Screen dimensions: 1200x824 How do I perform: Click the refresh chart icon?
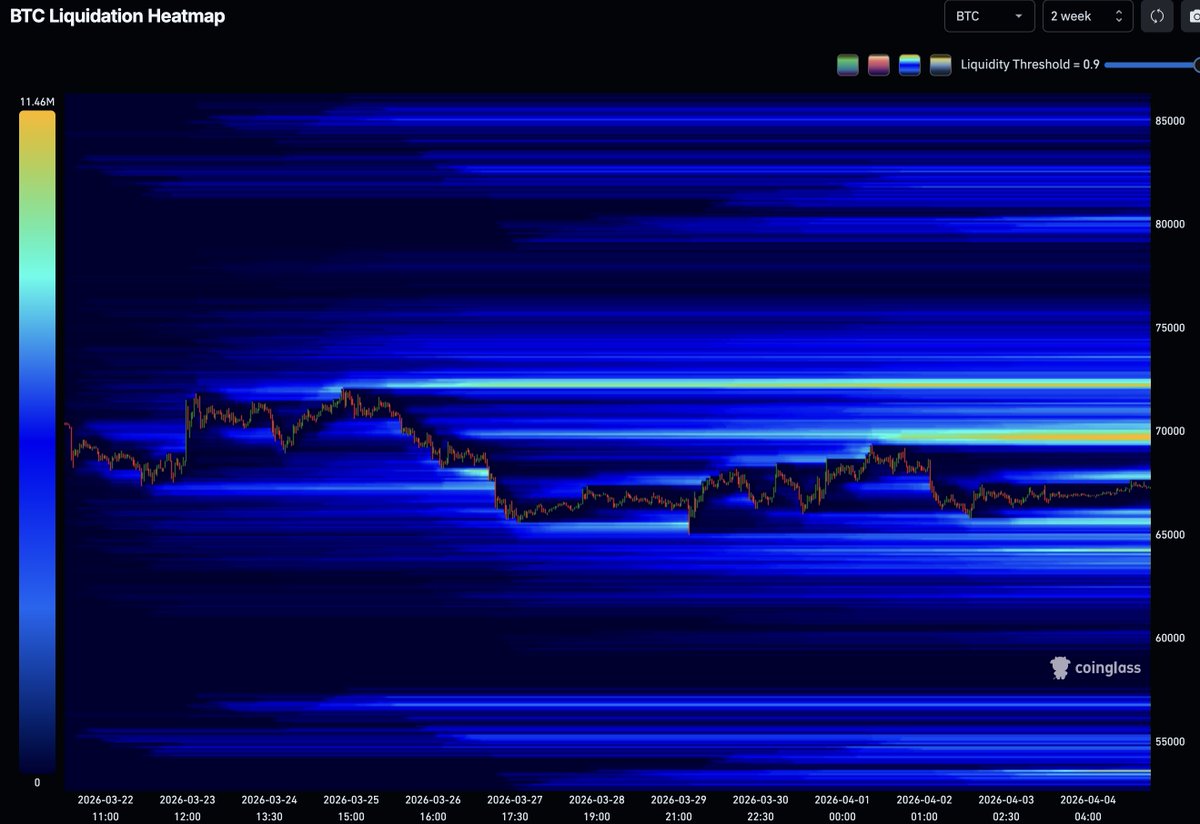click(x=1157, y=16)
